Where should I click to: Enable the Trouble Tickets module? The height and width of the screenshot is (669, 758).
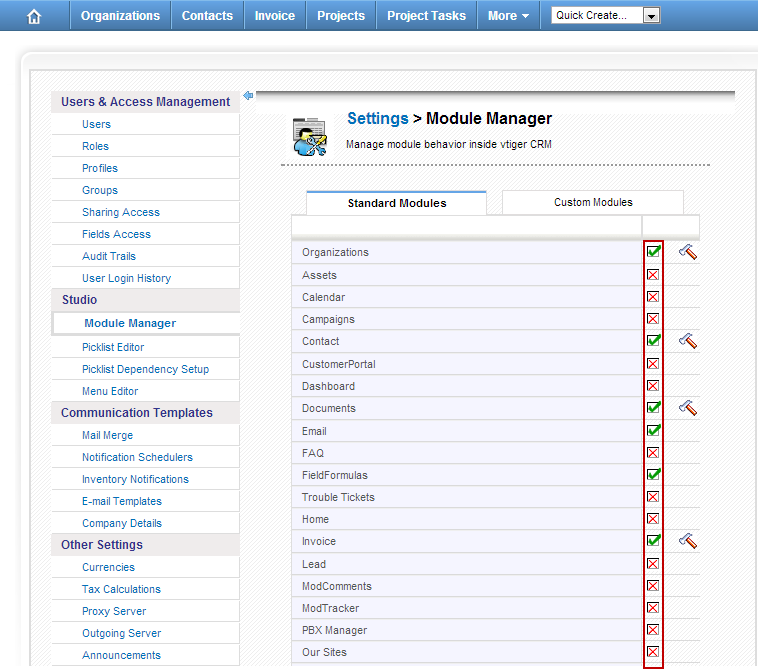(653, 497)
